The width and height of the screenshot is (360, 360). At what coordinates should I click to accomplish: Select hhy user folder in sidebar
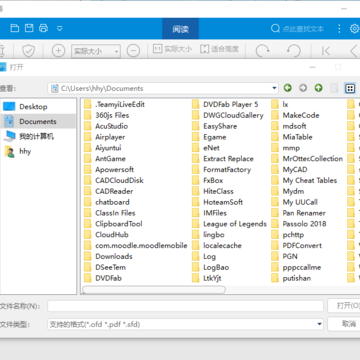tap(38, 151)
